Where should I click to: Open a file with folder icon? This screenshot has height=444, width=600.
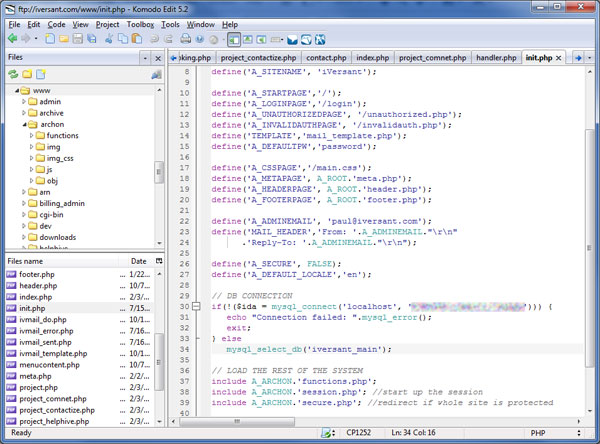[64, 39]
